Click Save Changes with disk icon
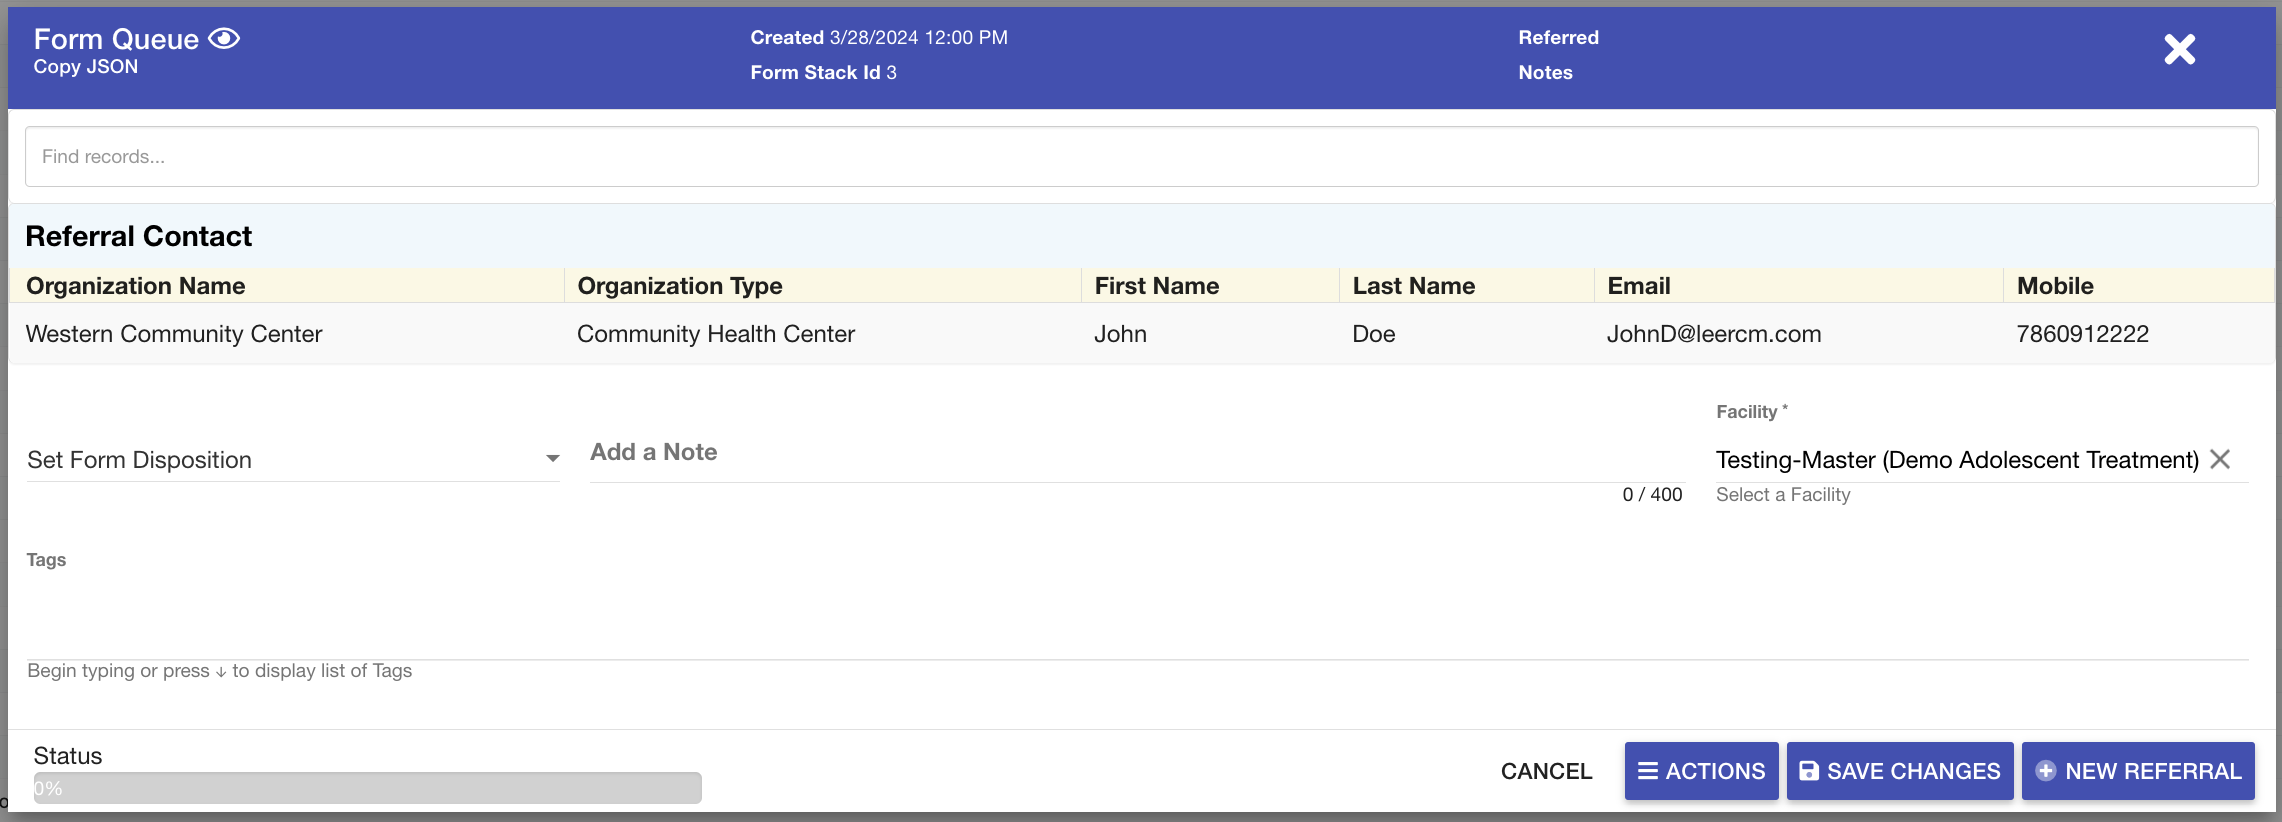The height and width of the screenshot is (822, 2282). coord(1899,771)
